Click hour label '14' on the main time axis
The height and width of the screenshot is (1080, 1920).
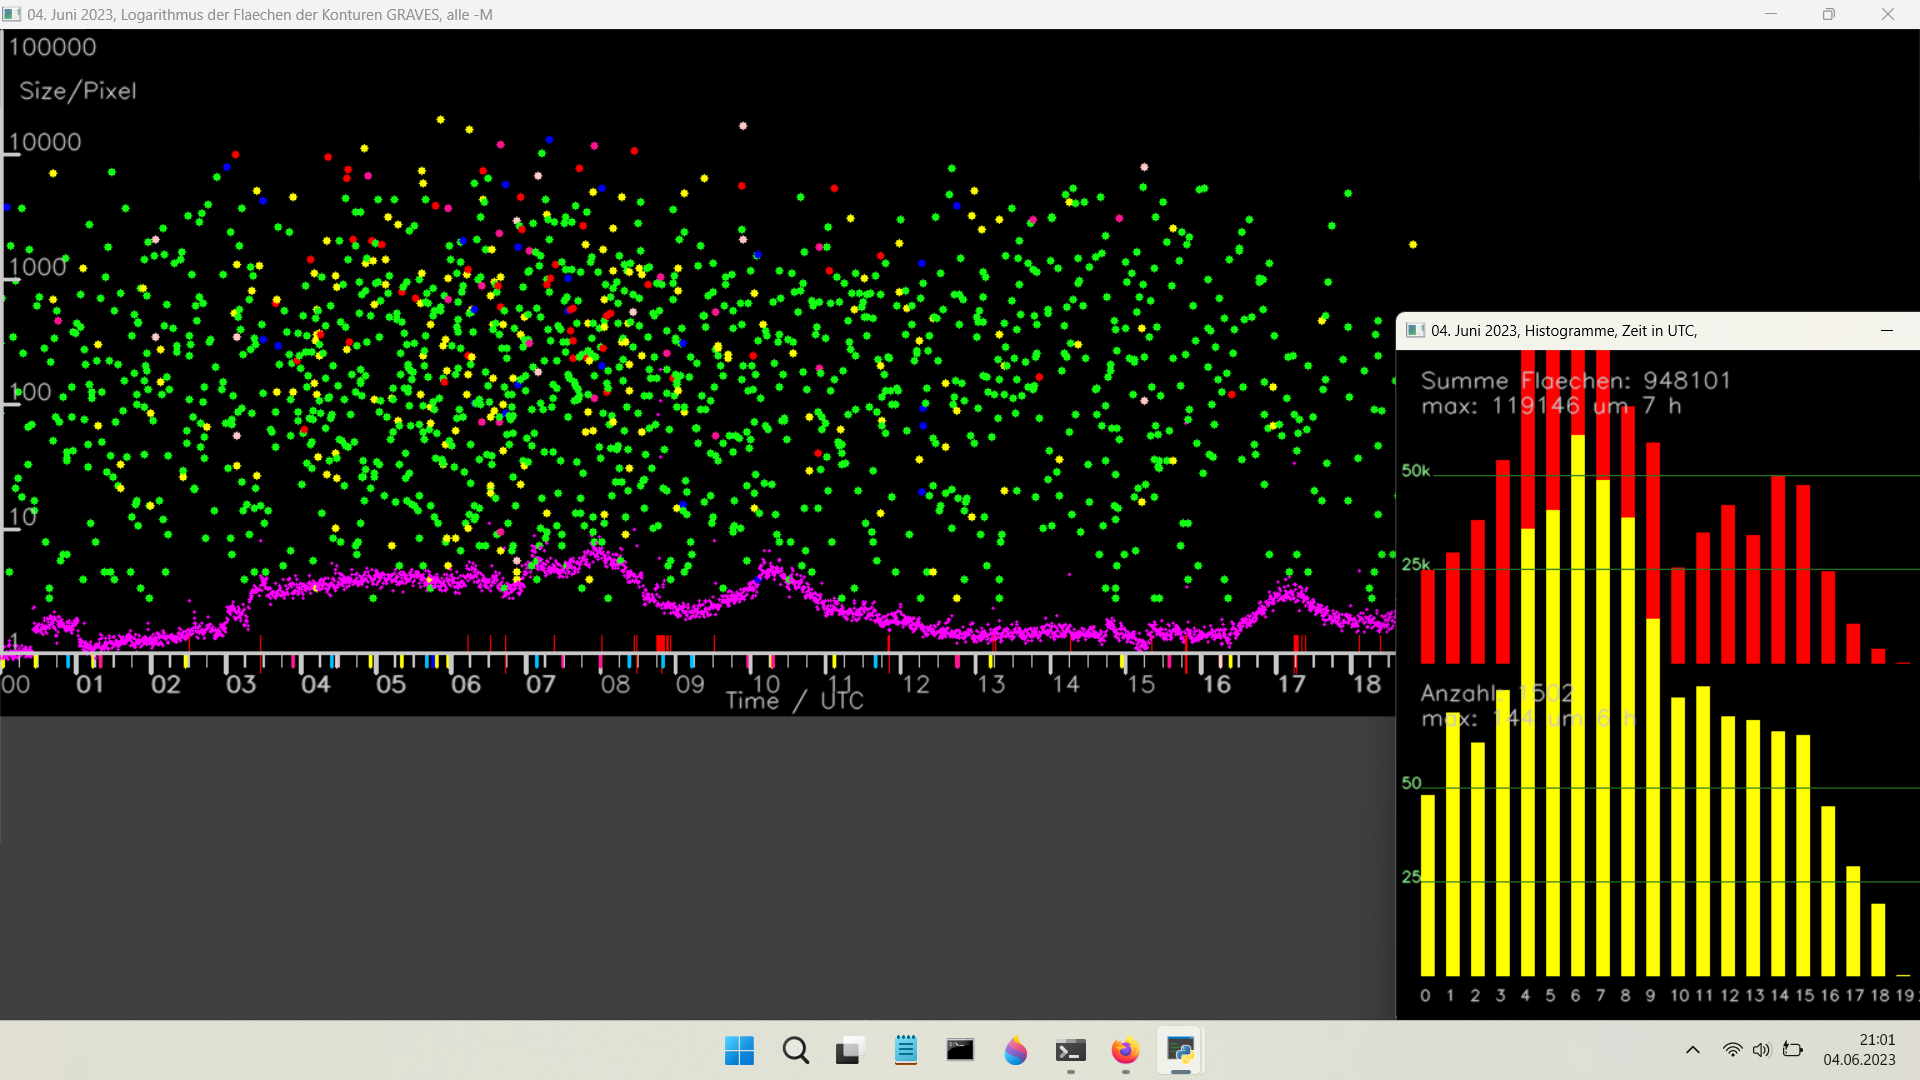(x=1066, y=685)
